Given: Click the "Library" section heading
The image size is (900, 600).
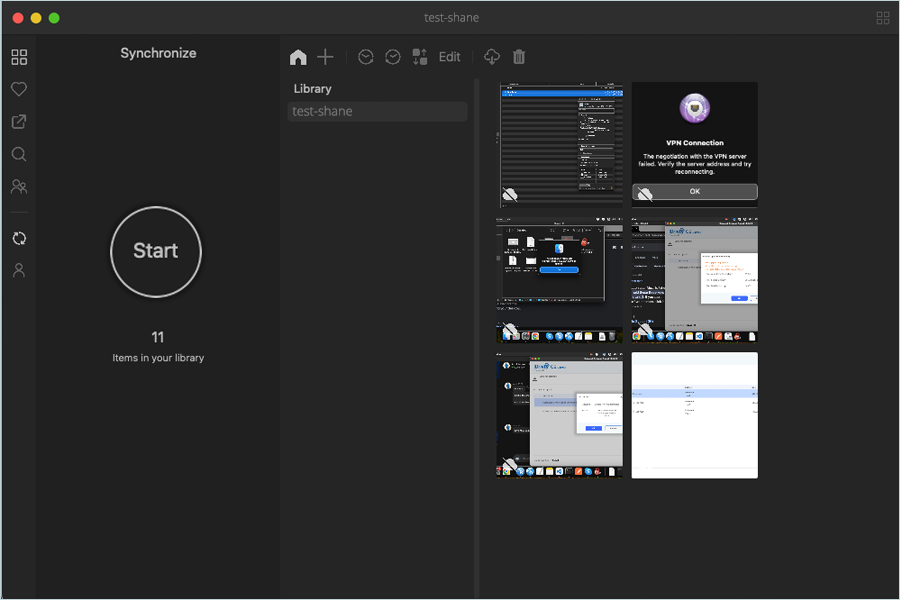Looking at the screenshot, I should [312, 89].
